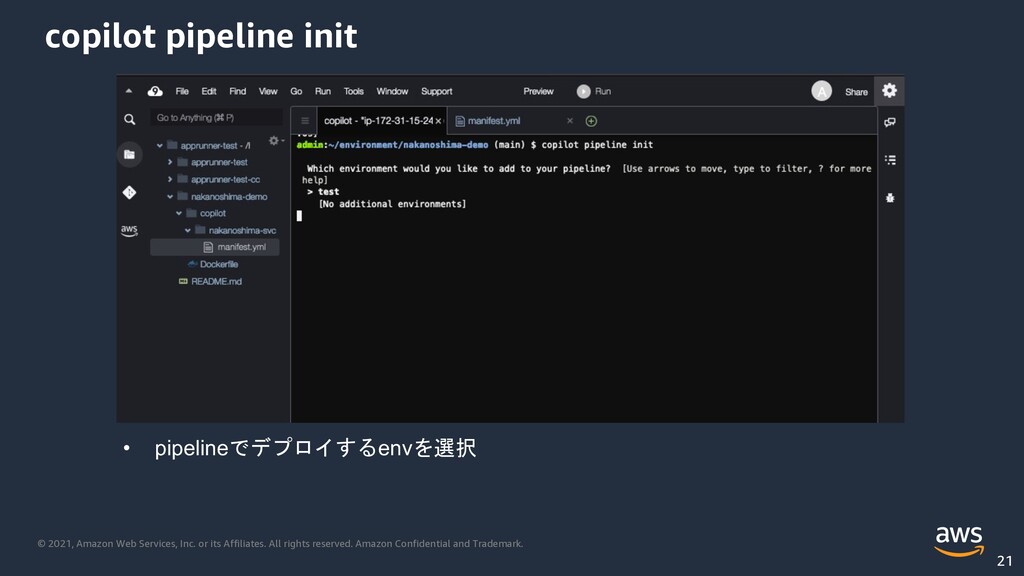Image resolution: width=1024 pixels, height=576 pixels.
Task: Open the Support menu
Action: [437, 91]
